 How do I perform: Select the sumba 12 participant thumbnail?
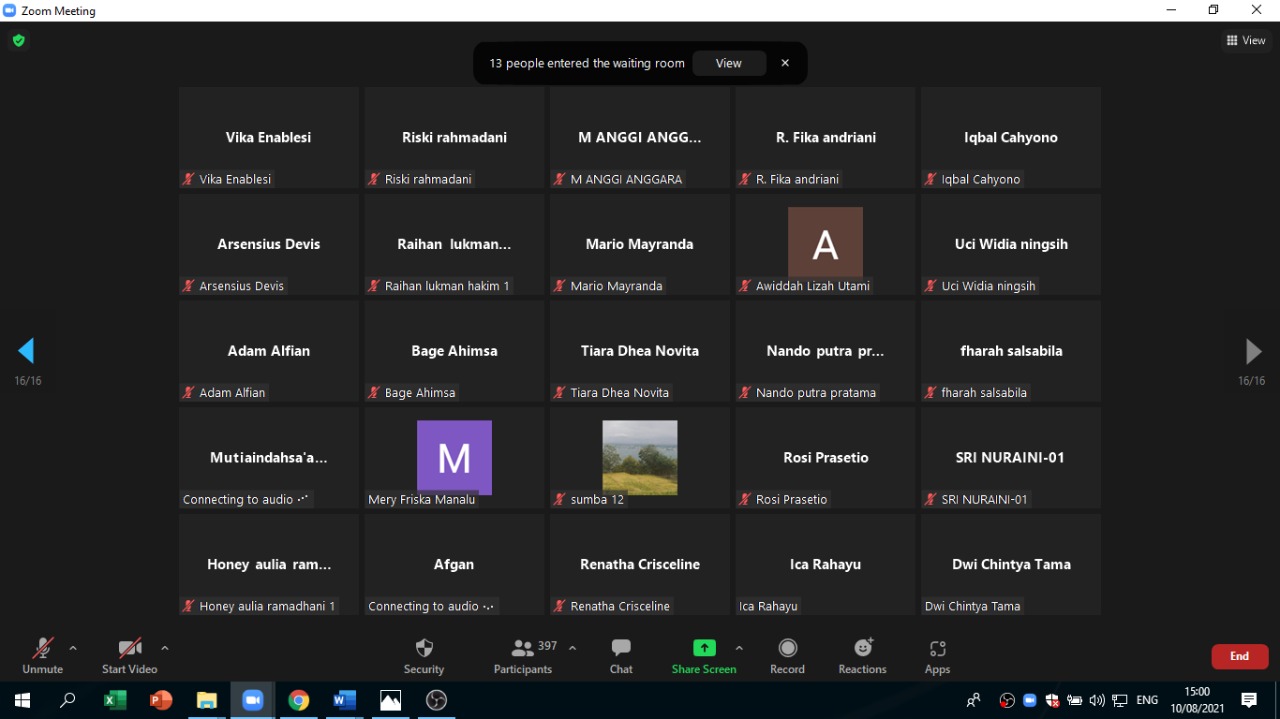point(640,458)
